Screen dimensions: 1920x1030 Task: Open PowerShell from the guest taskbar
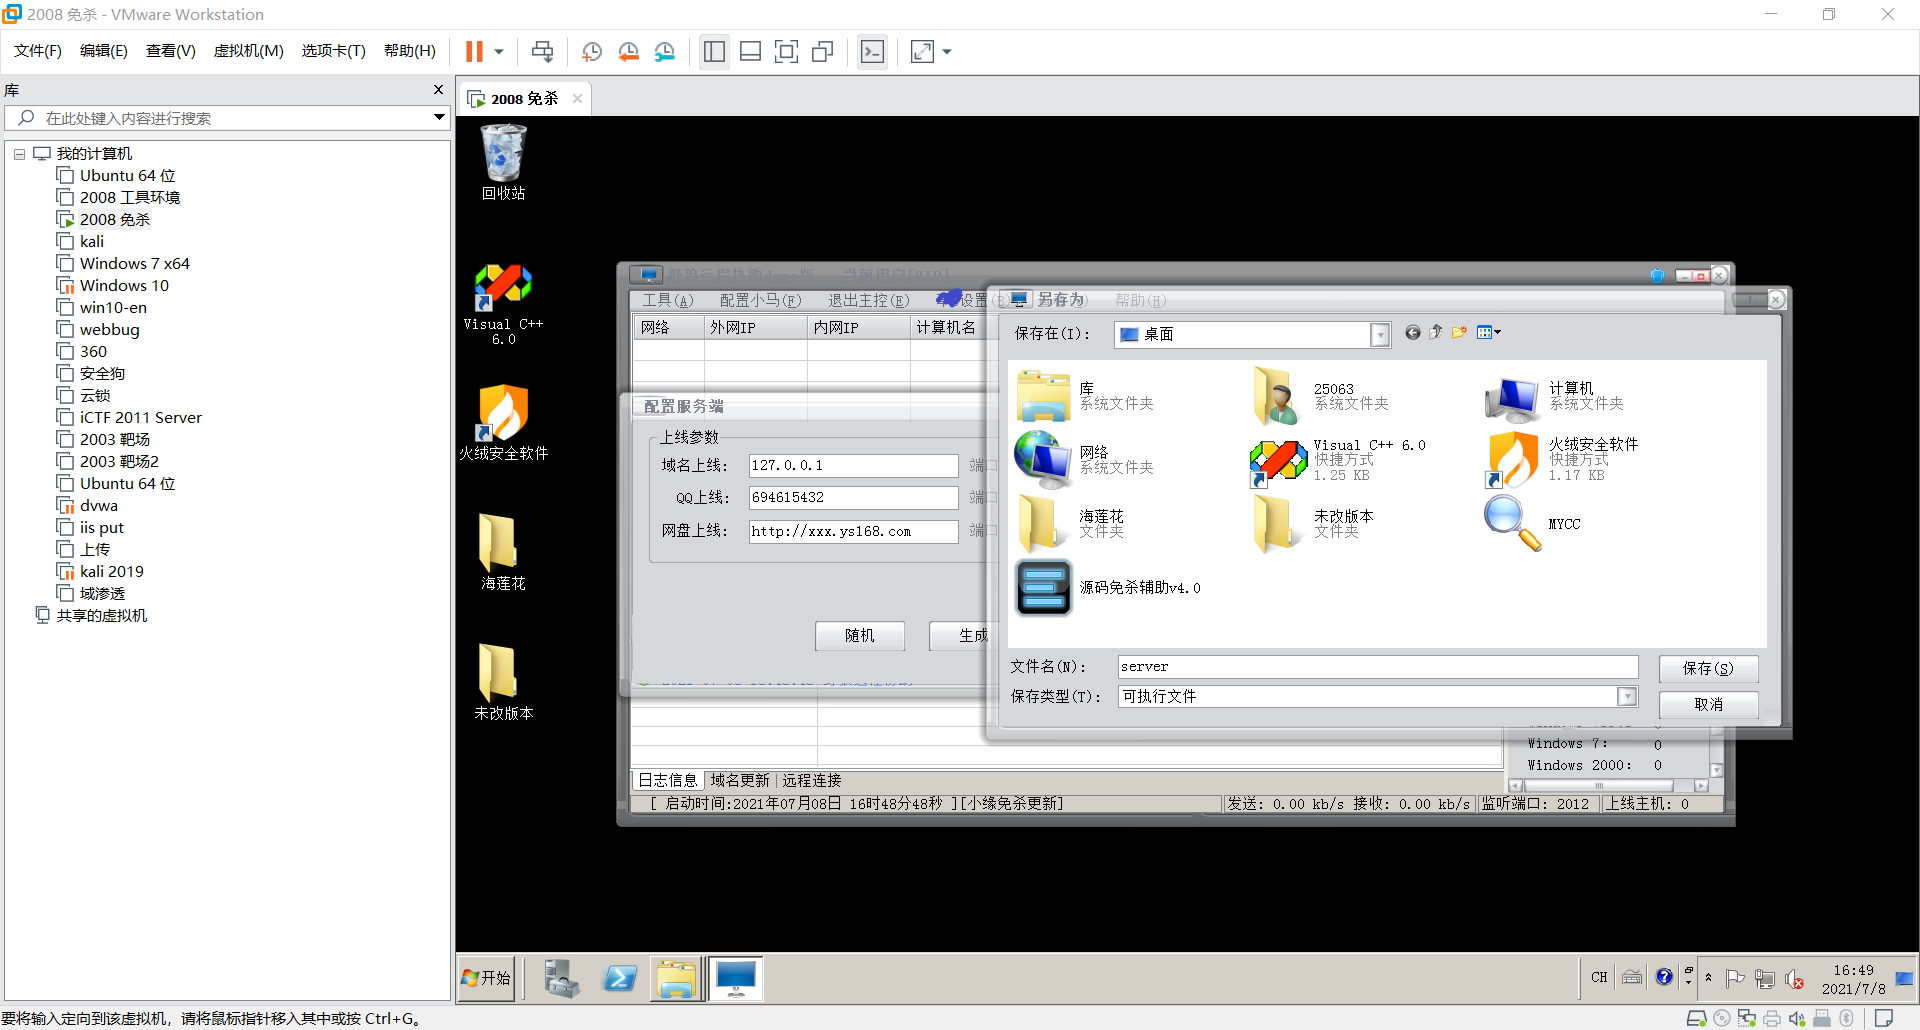point(620,978)
